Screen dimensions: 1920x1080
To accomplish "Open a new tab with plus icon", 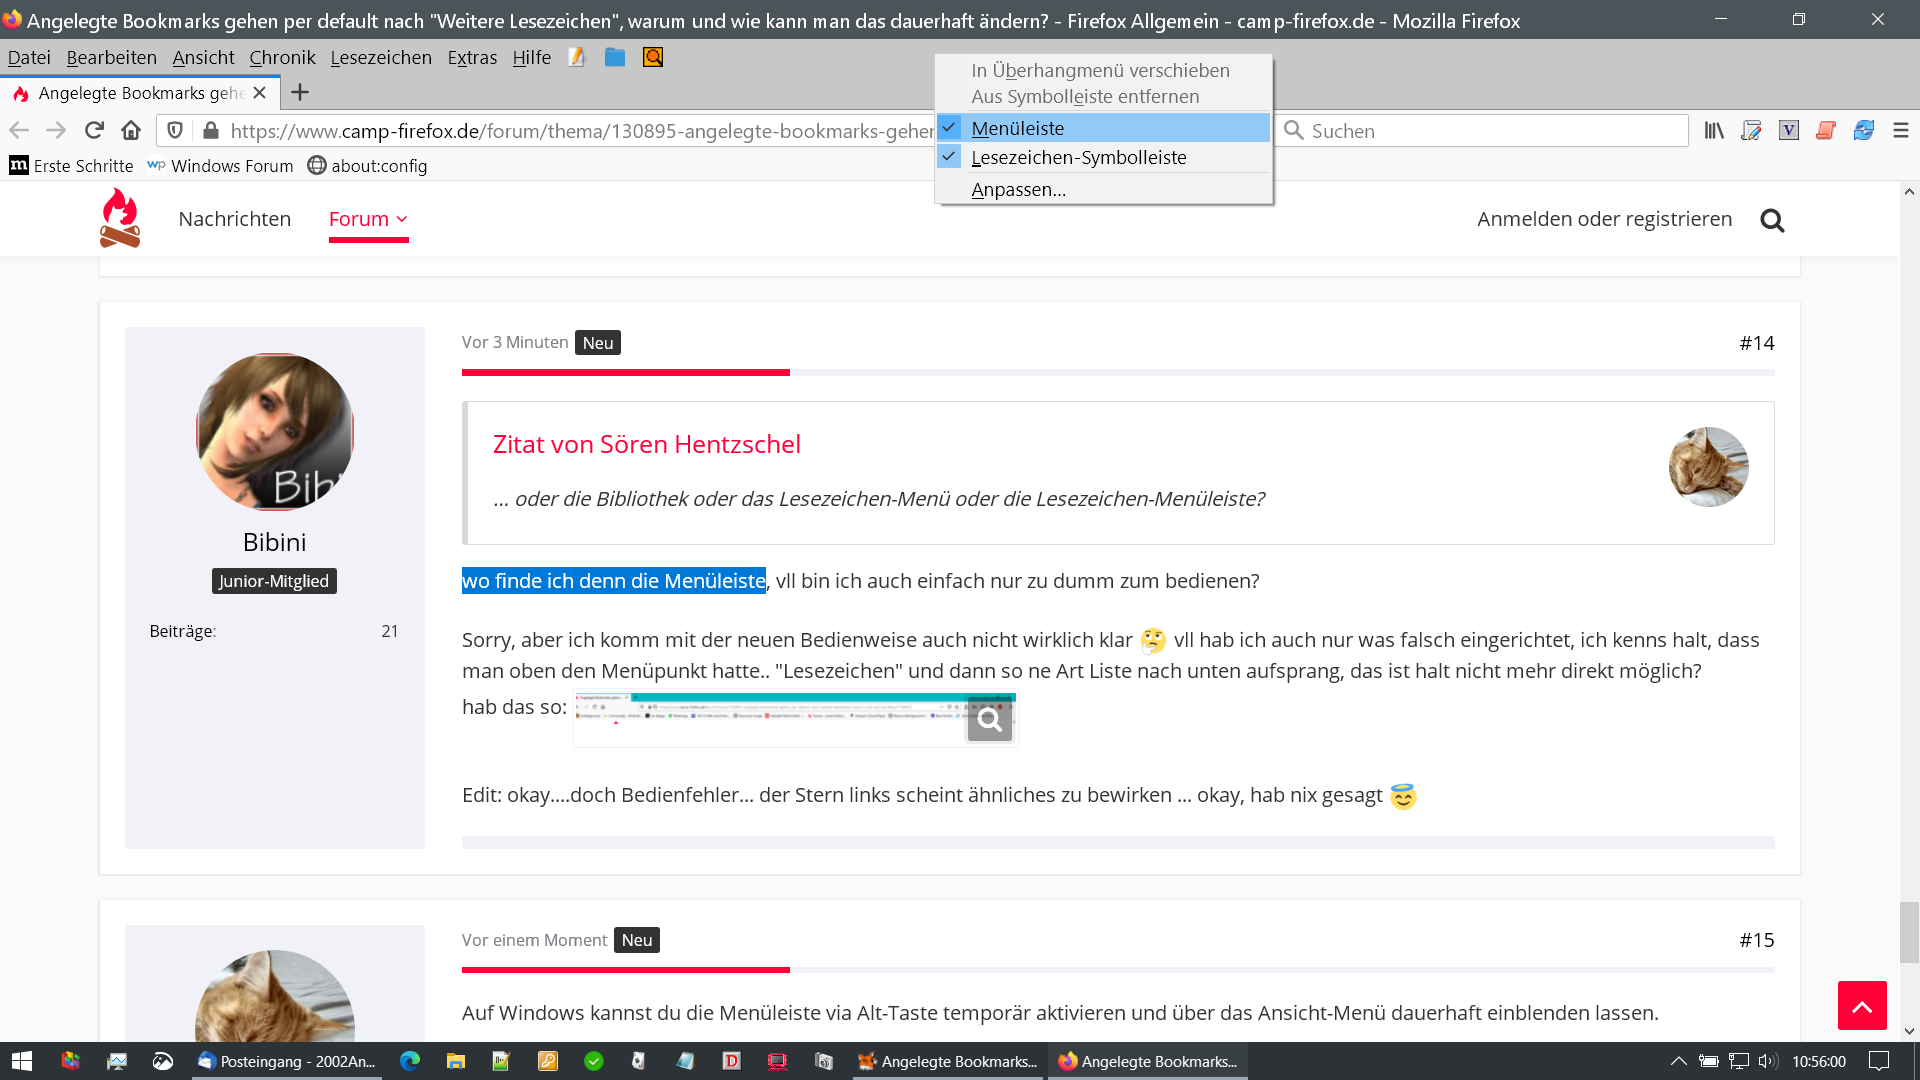I will click(x=299, y=93).
